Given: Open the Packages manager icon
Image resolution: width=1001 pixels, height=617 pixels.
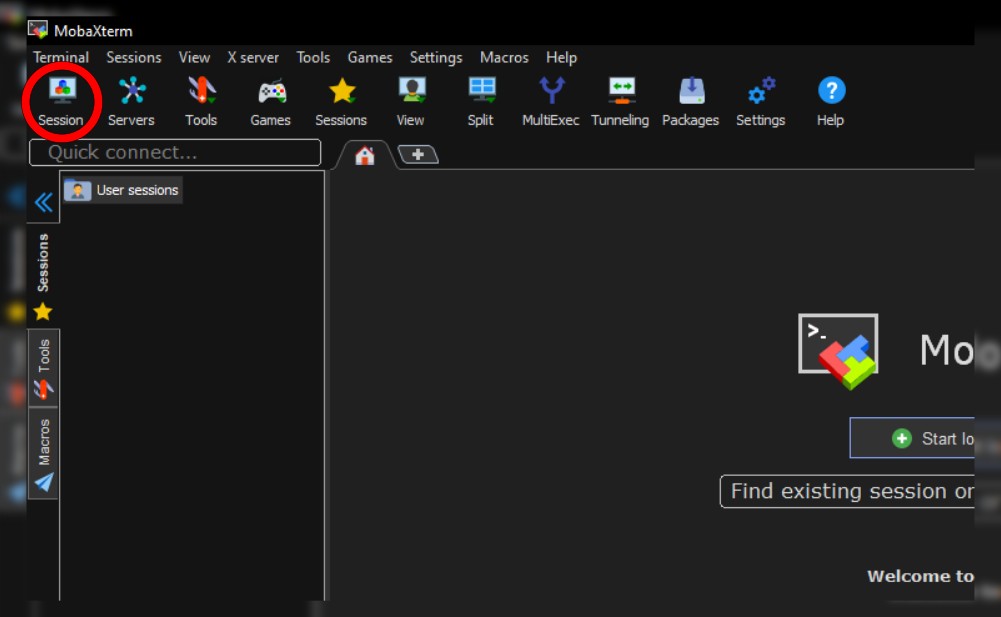Looking at the screenshot, I should click(x=691, y=102).
